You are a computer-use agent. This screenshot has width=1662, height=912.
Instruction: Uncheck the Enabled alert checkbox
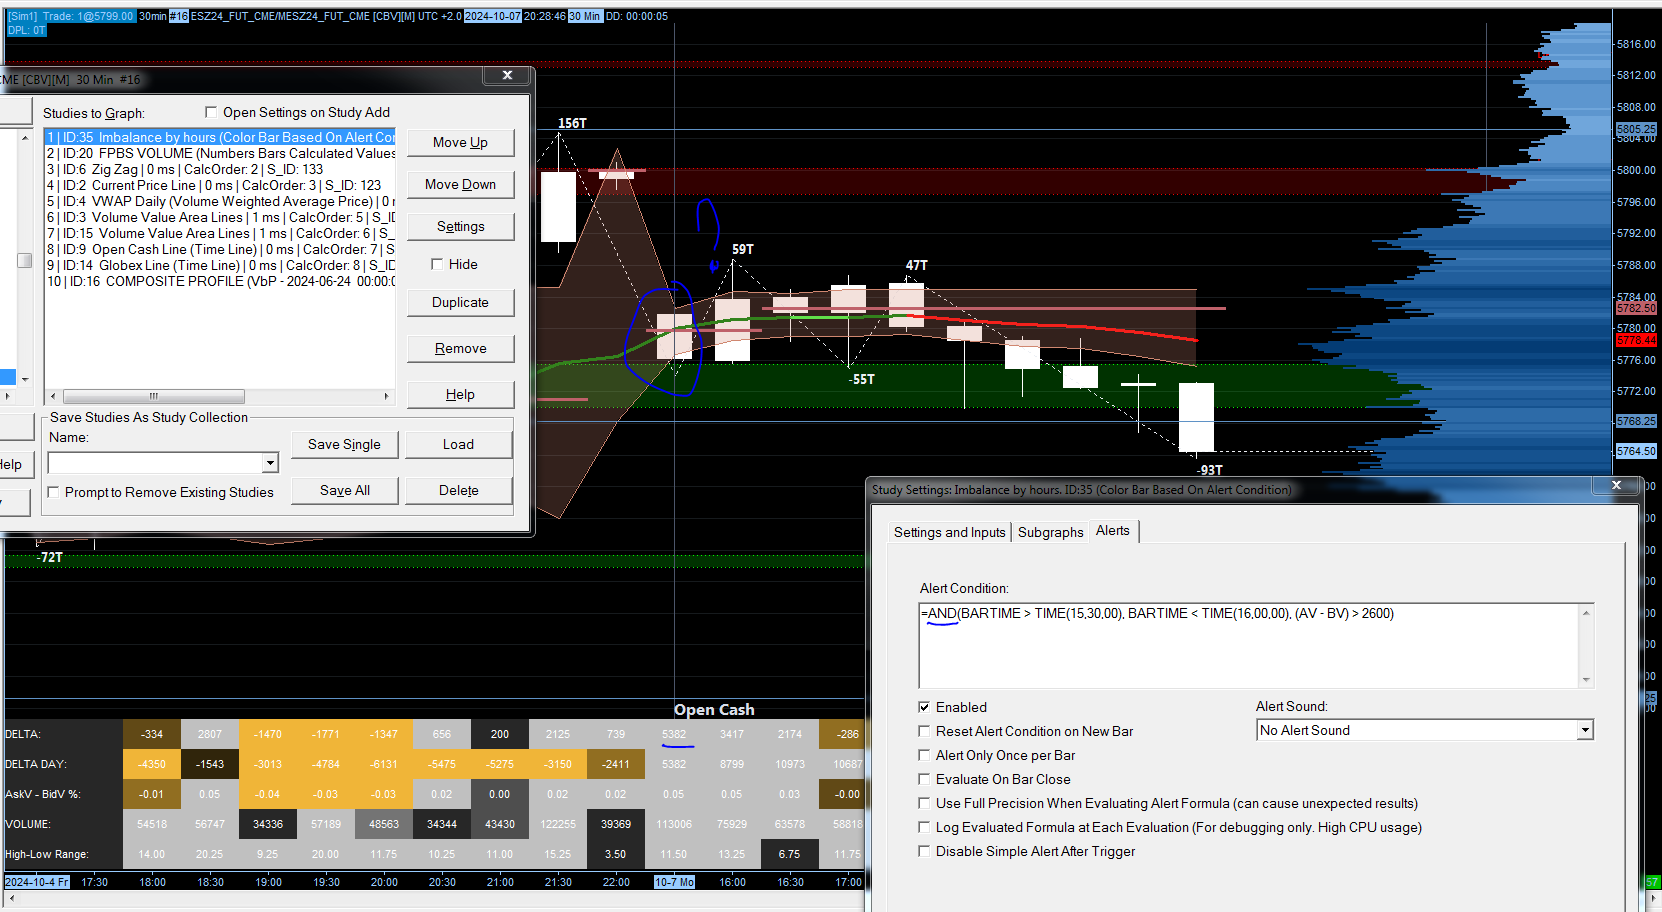(924, 707)
